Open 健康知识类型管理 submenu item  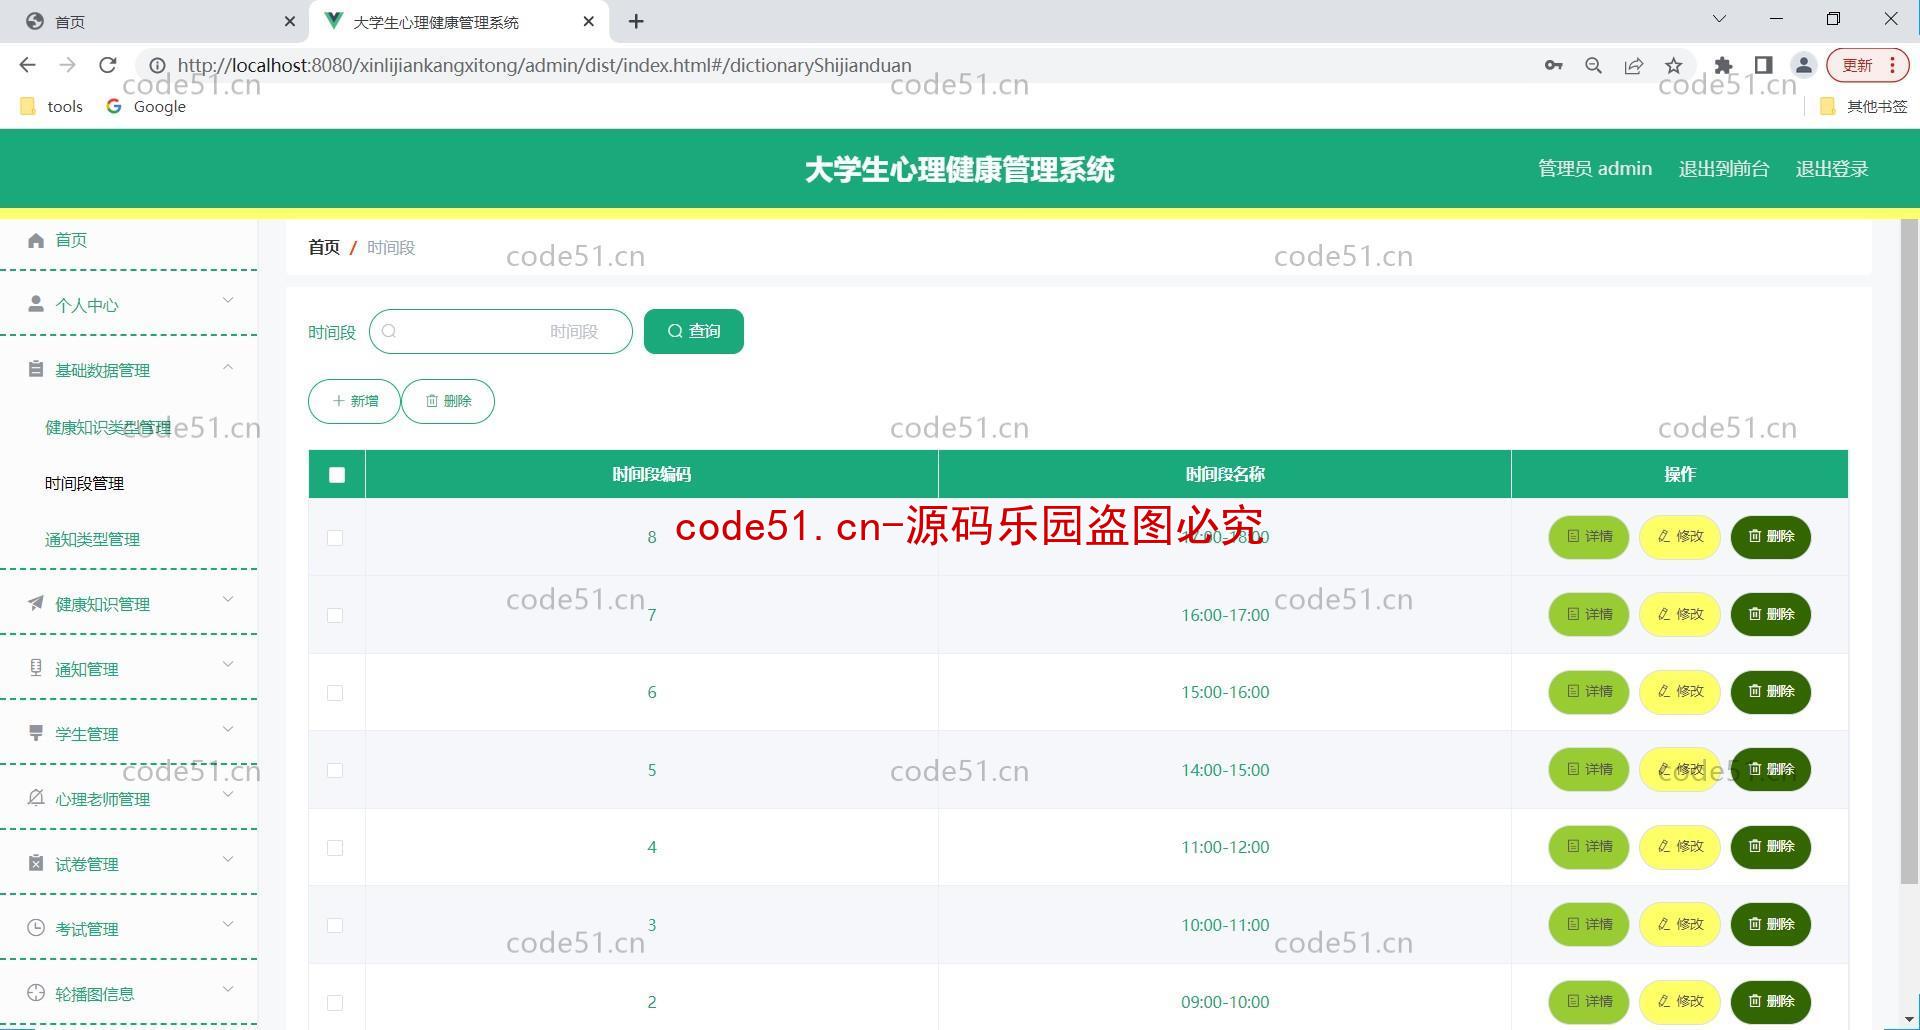click(108, 428)
